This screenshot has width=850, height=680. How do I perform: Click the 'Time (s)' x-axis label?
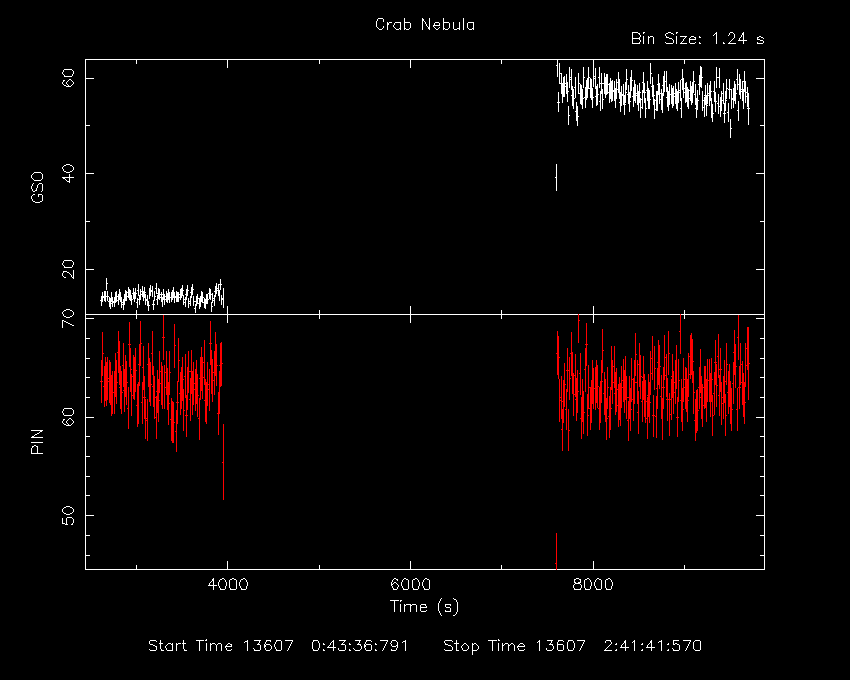[x=424, y=606]
